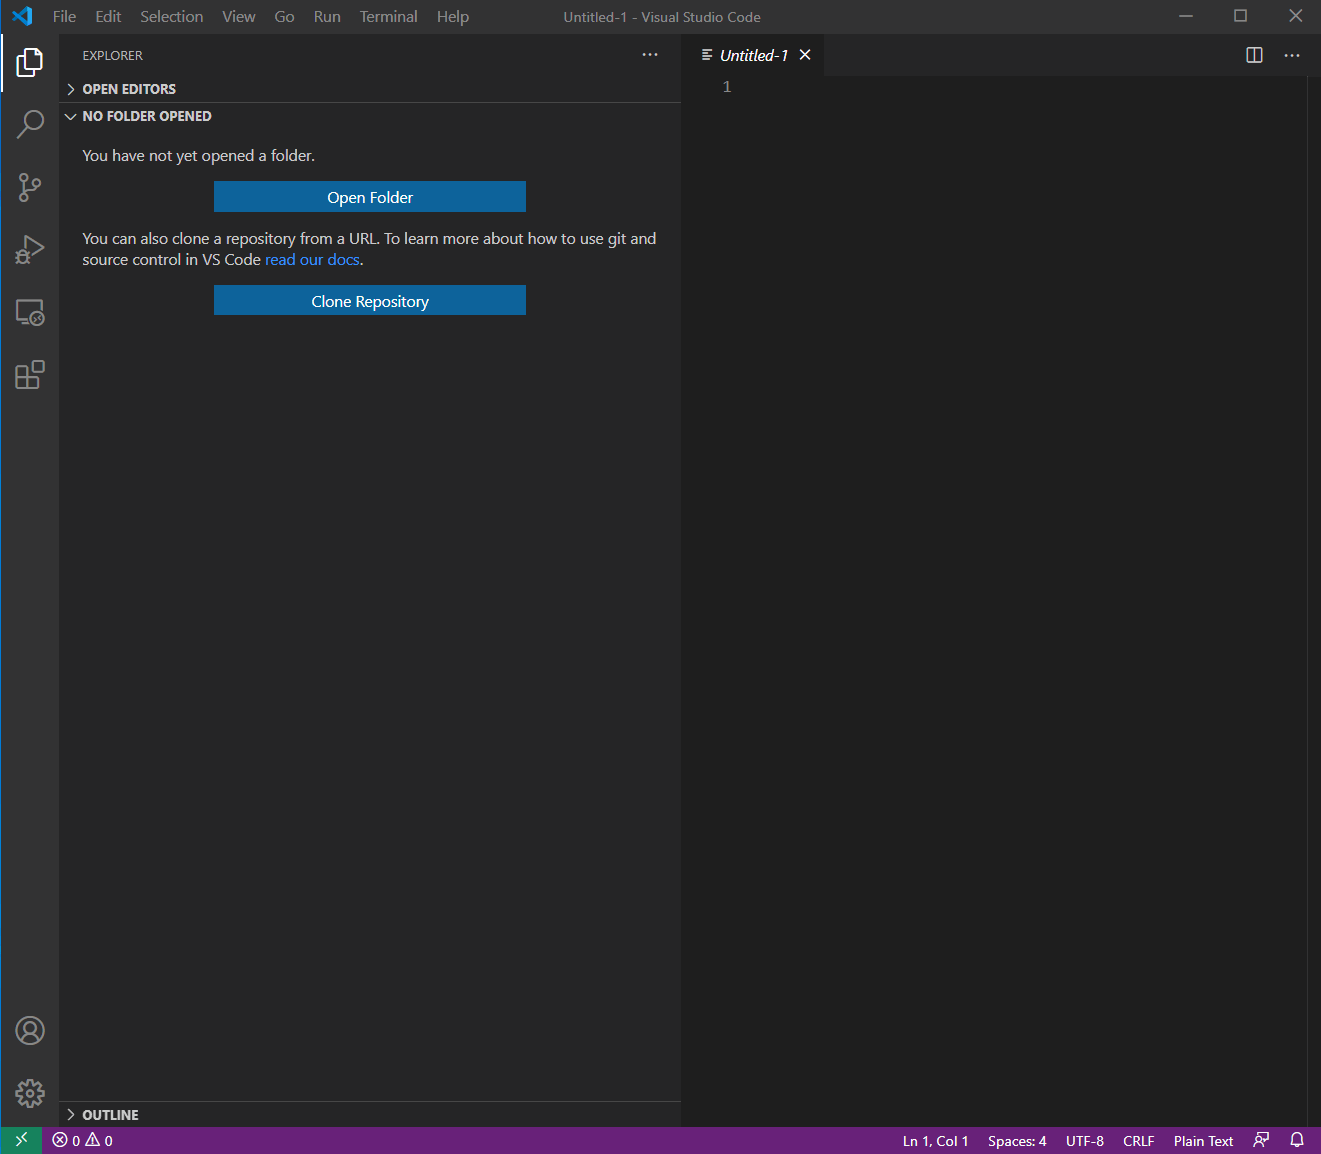This screenshot has width=1321, height=1154.
Task: Click the Clone Repository button
Action: coord(370,301)
